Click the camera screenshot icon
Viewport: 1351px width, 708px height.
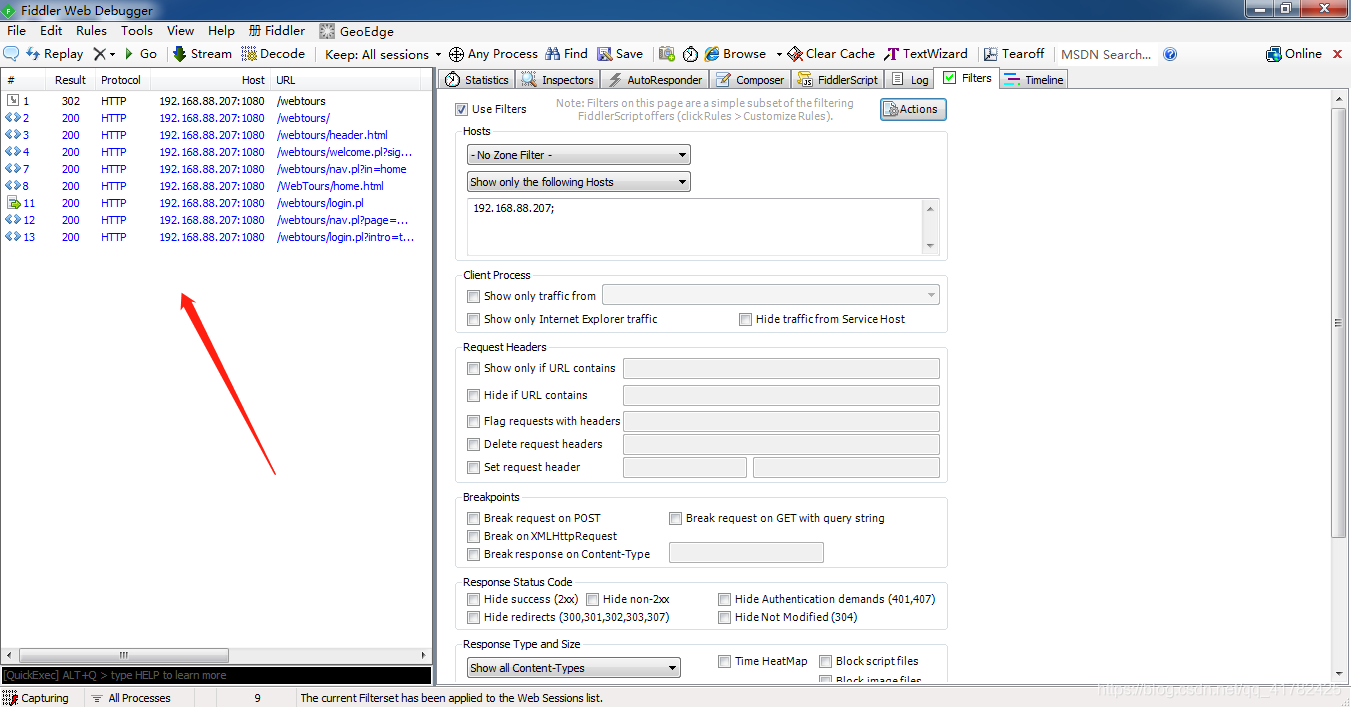pyautogui.click(x=666, y=54)
